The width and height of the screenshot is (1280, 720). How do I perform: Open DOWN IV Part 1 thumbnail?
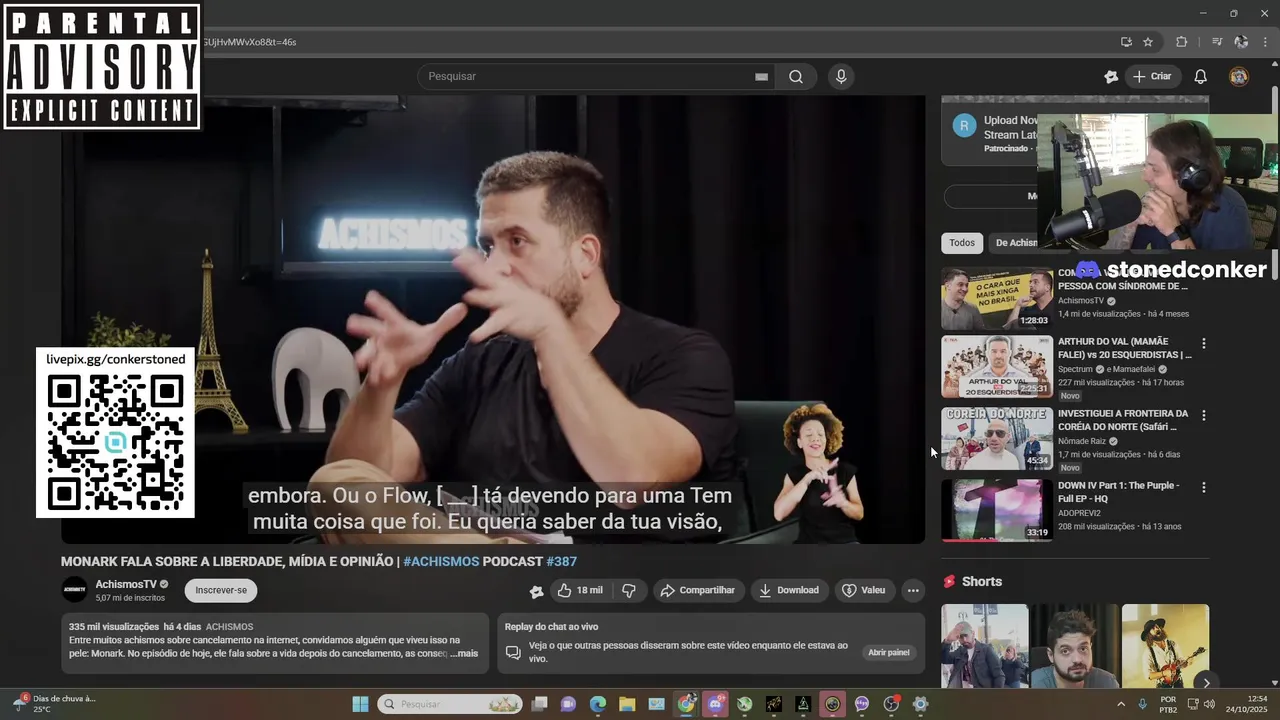pyautogui.click(x=997, y=510)
